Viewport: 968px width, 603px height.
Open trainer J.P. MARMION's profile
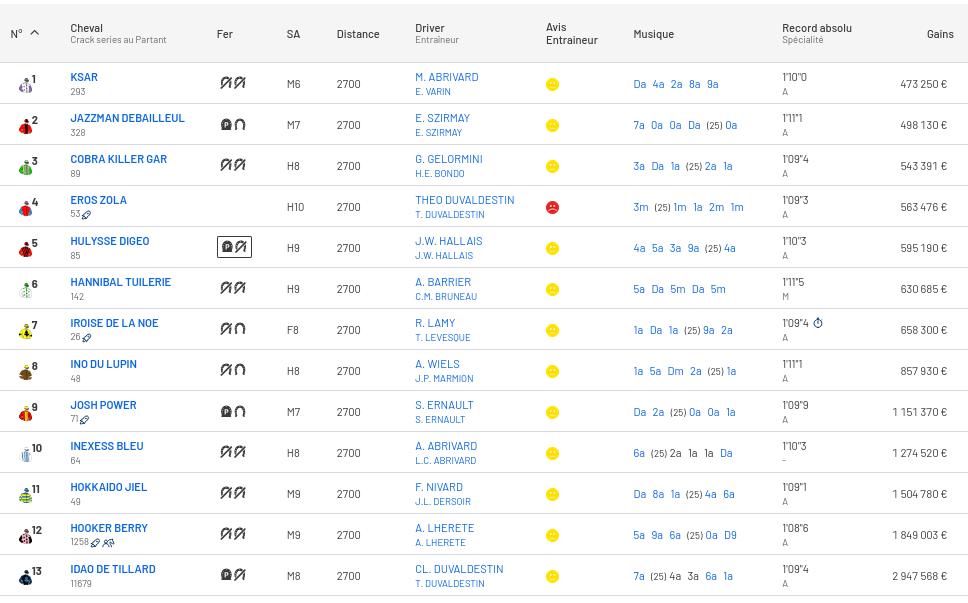click(x=444, y=379)
